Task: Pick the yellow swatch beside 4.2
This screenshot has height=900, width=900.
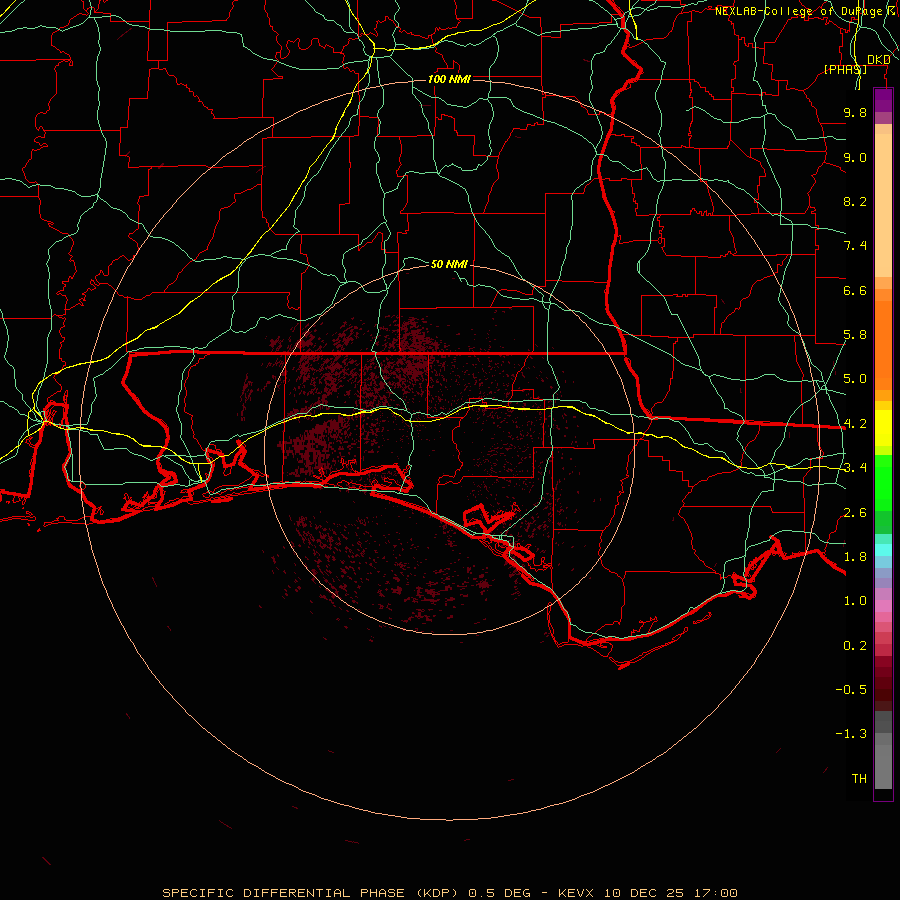Action: [x=883, y=428]
